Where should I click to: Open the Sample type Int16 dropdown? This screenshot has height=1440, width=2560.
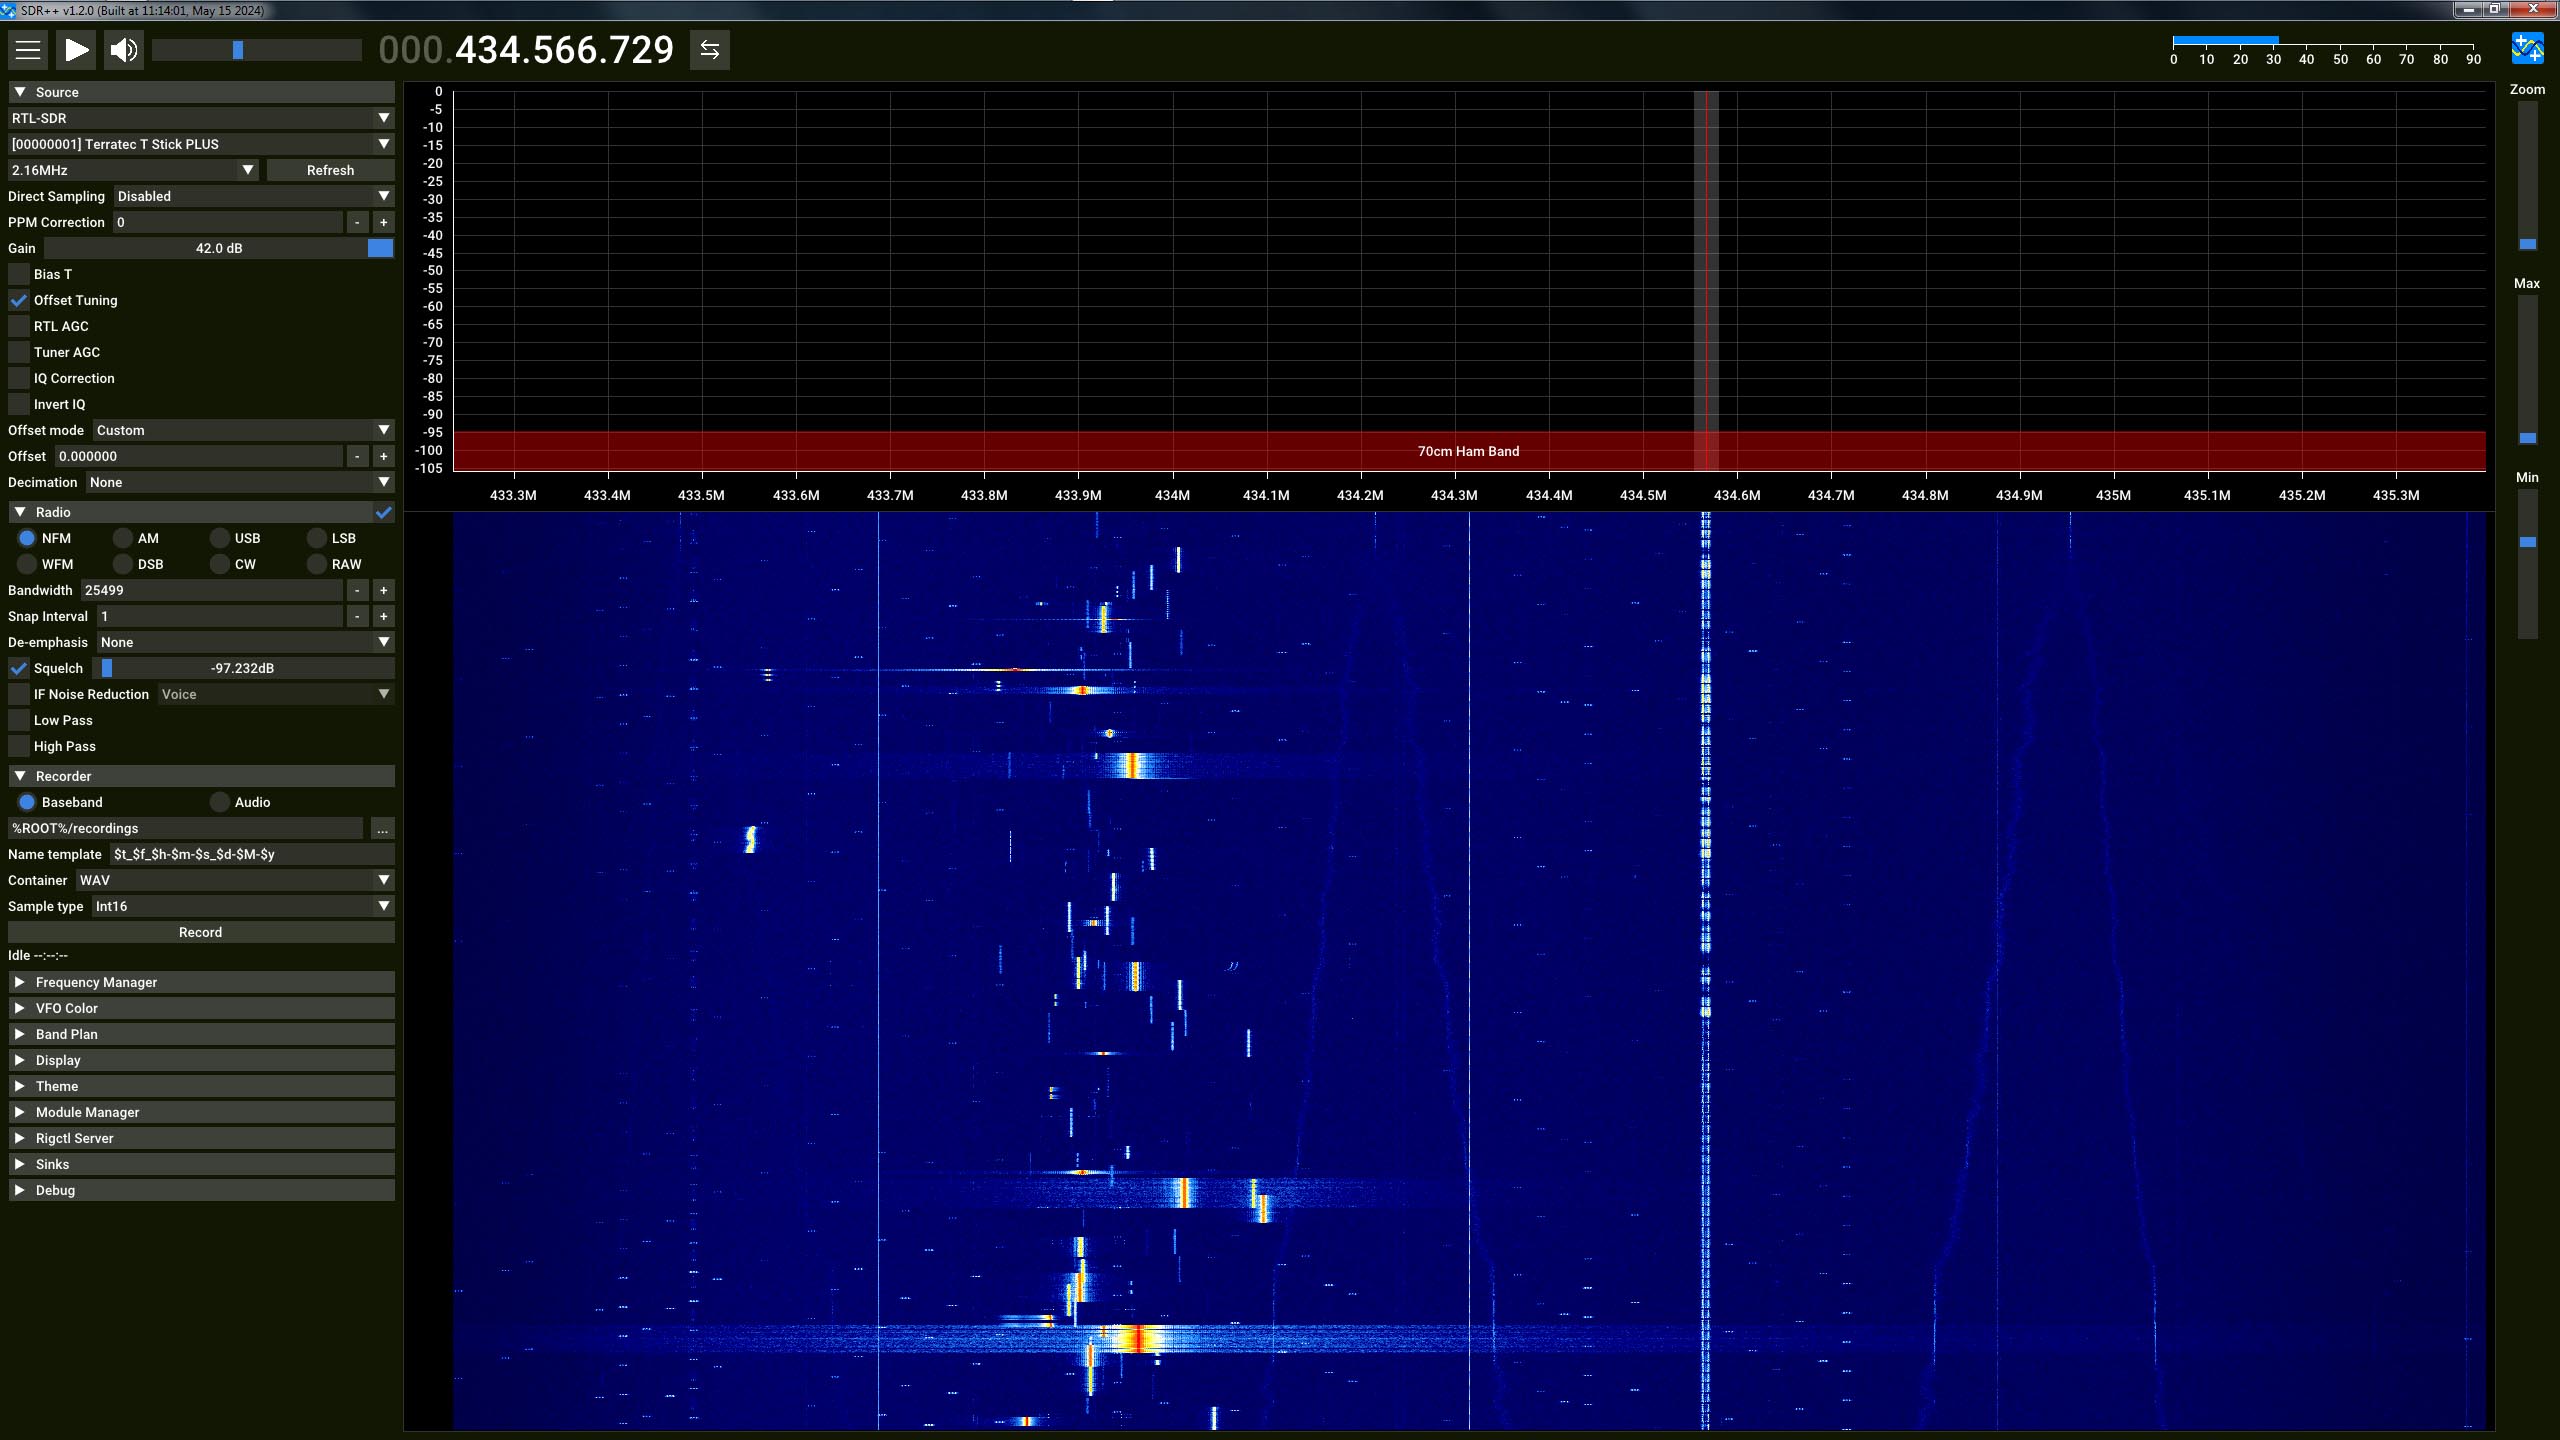(243, 906)
